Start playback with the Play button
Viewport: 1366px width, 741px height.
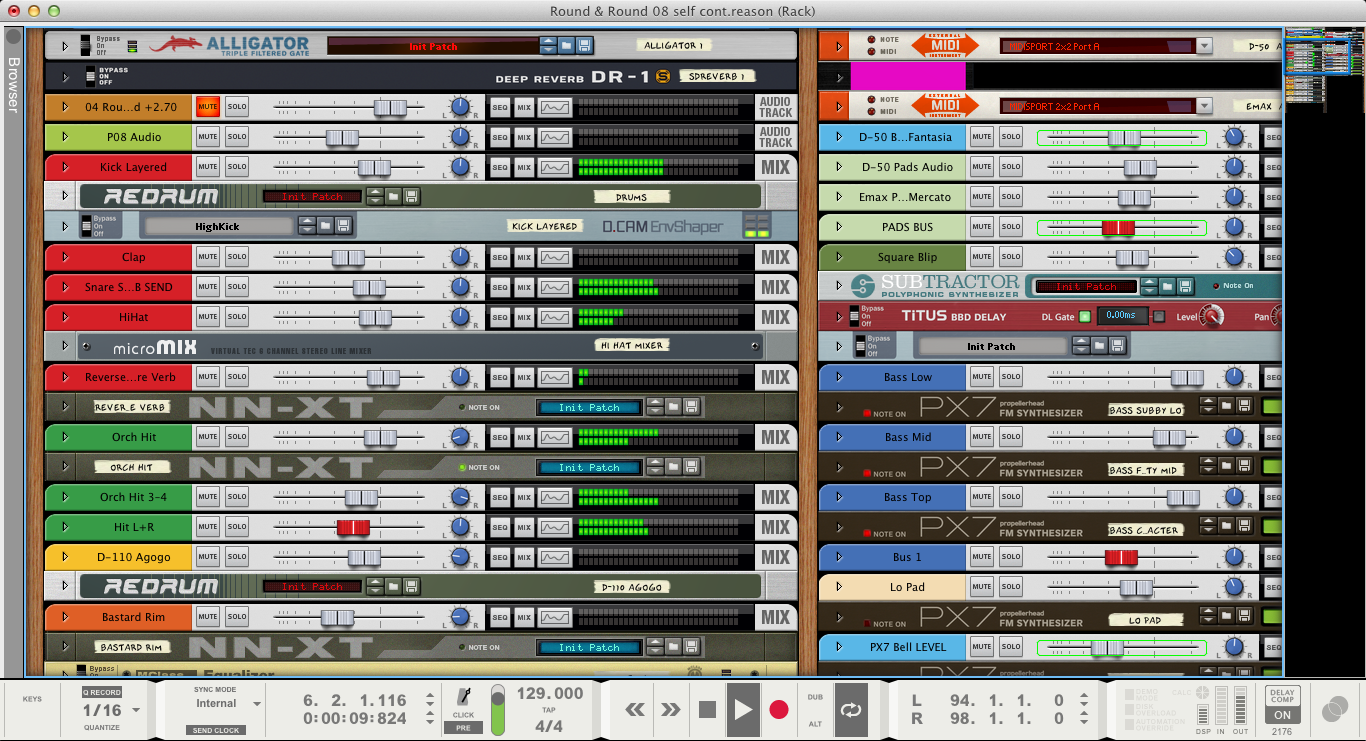[x=743, y=709]
